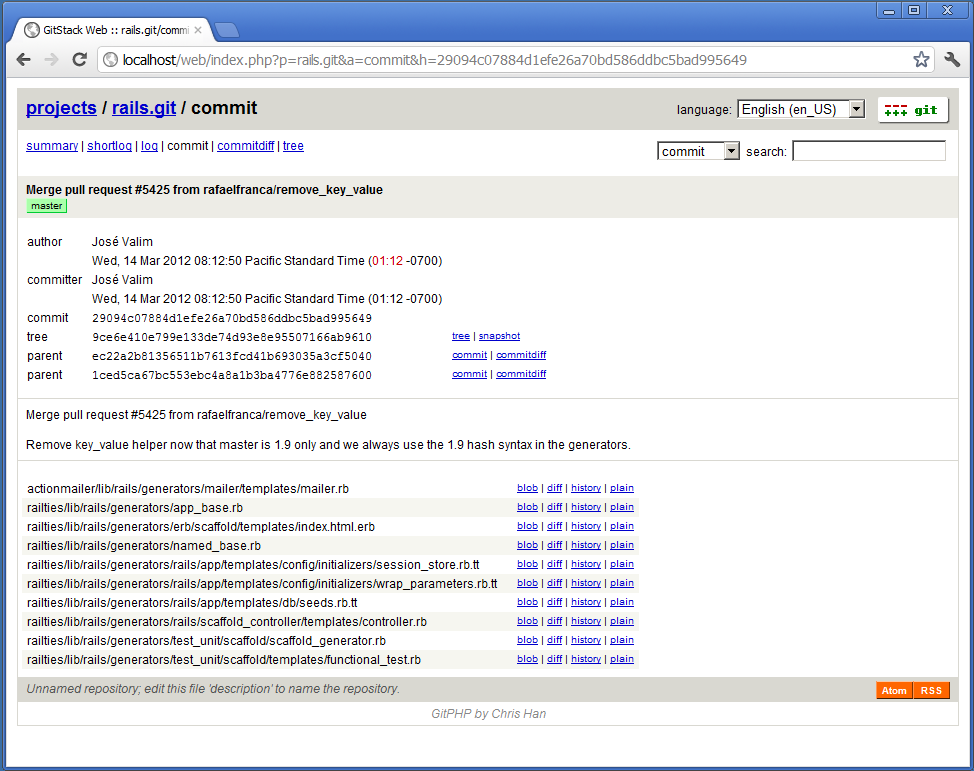Viewport: 974px width, 771px height.
Task: Navigate back using the back arrow
Action: click(23, 59)
